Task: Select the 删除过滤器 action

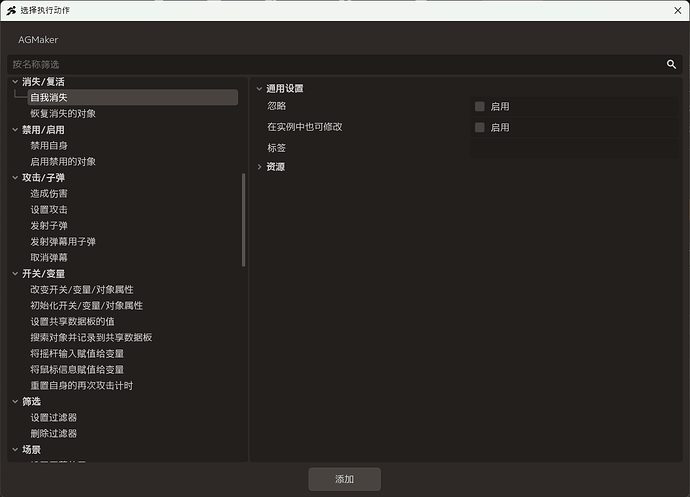Action: coord(54,434)
